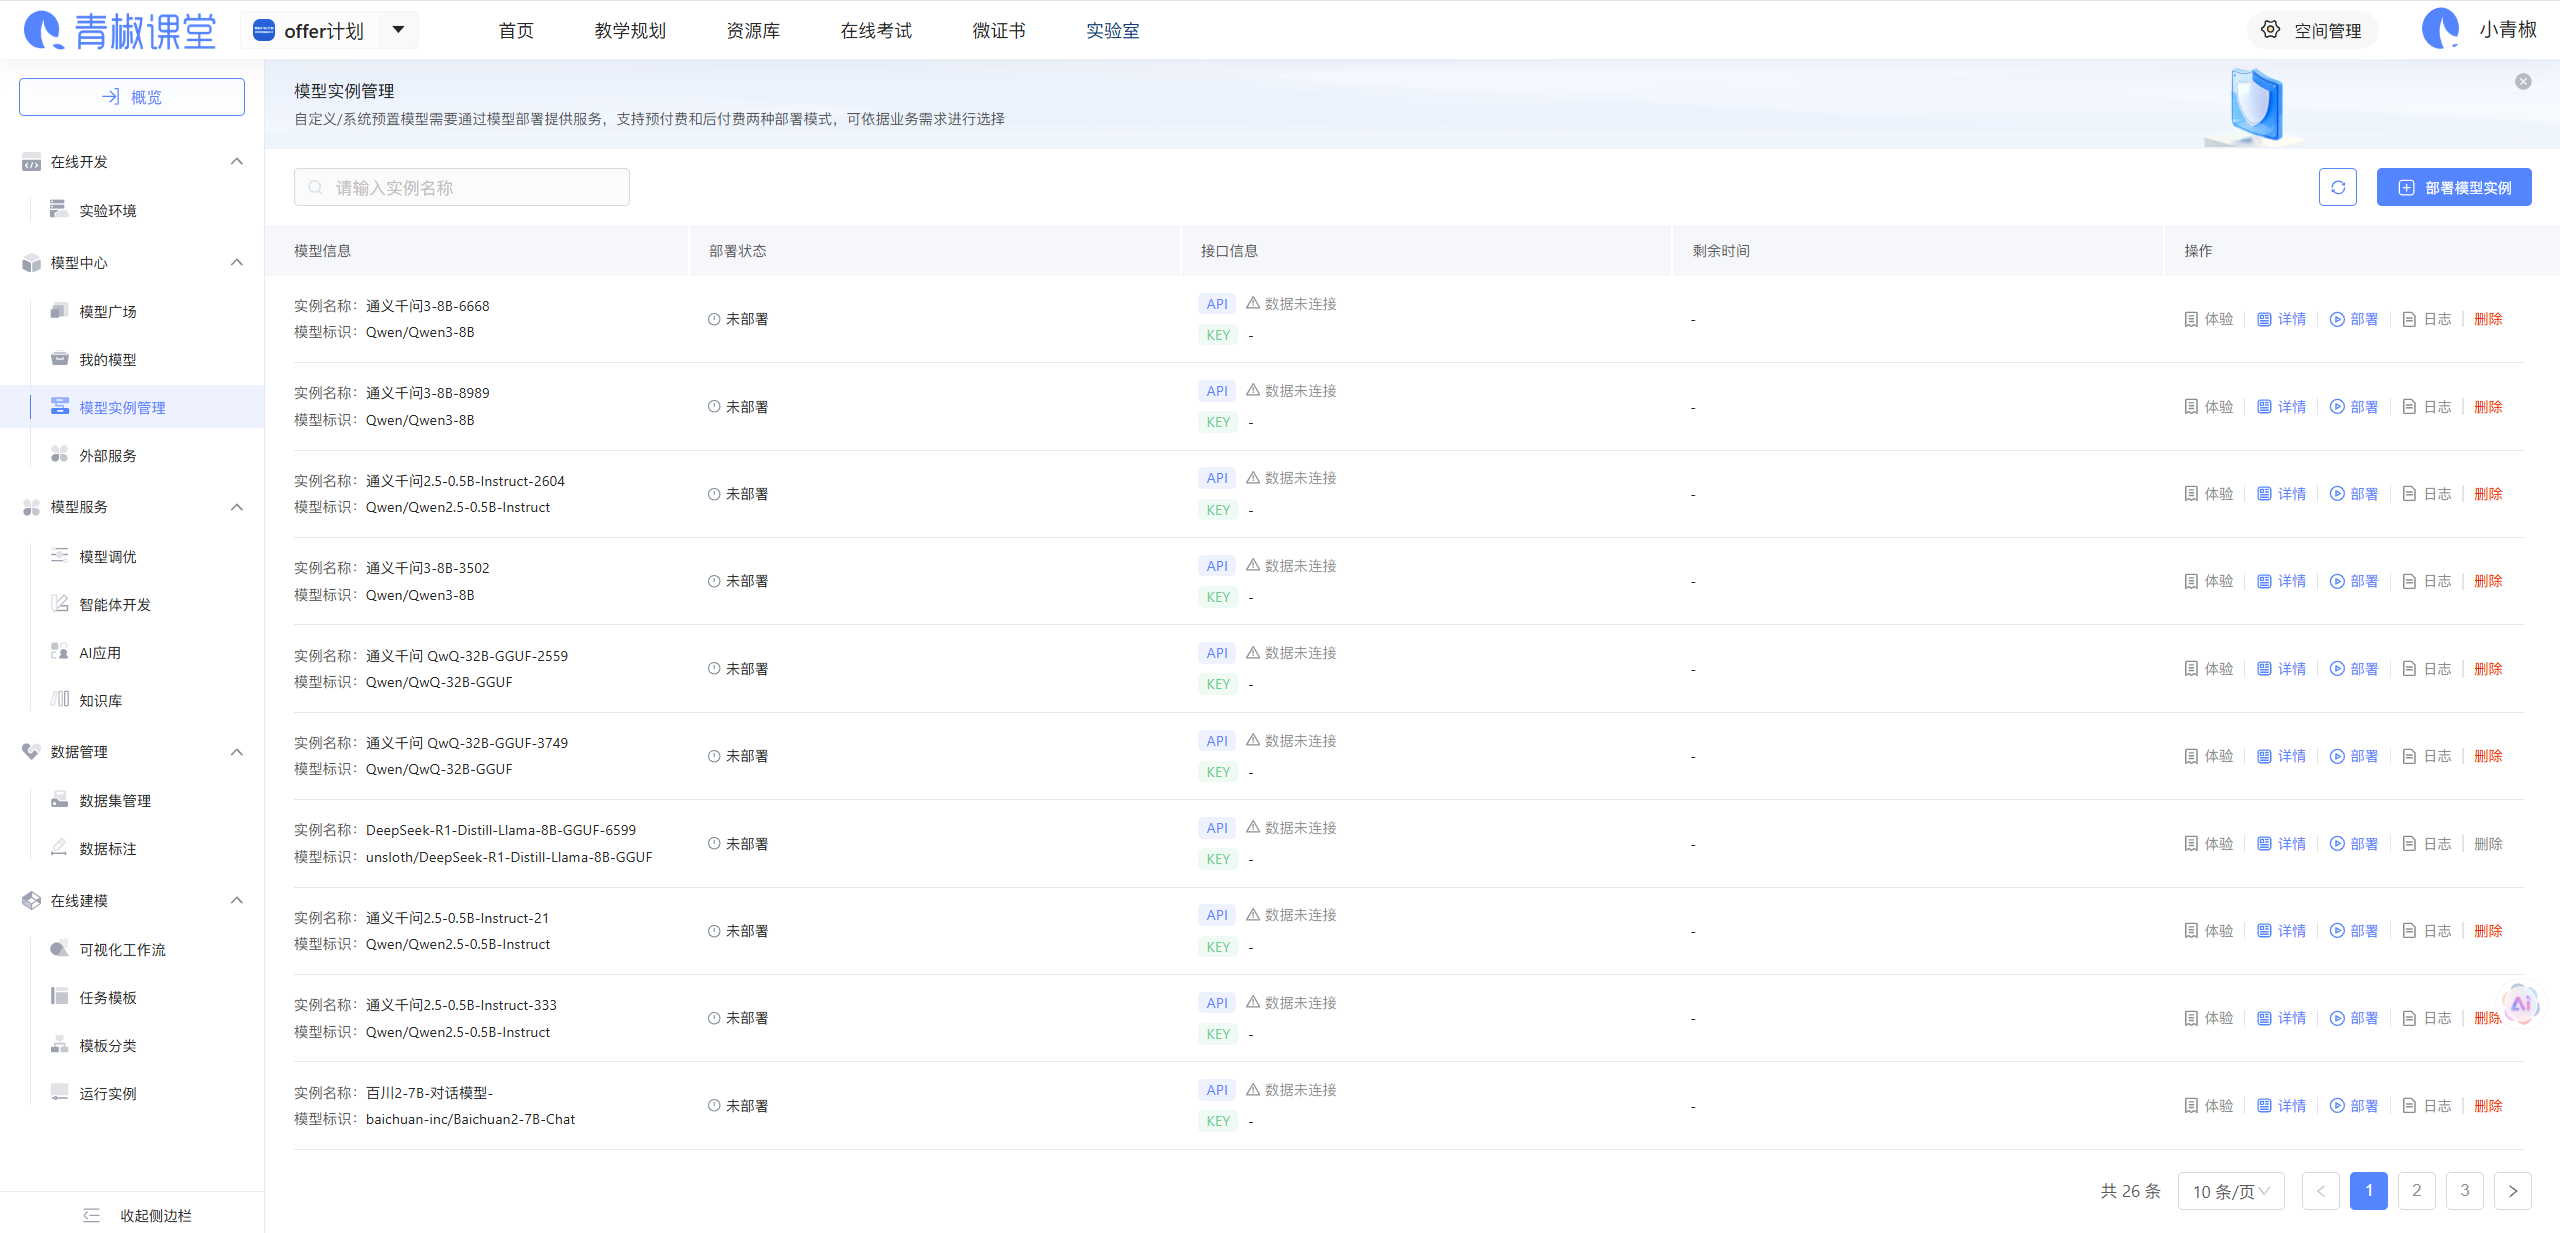This screenshot has width=2560, height=1233.
Task: Click the 空间管理 gear icon
Action: (x=2271, y=30)
